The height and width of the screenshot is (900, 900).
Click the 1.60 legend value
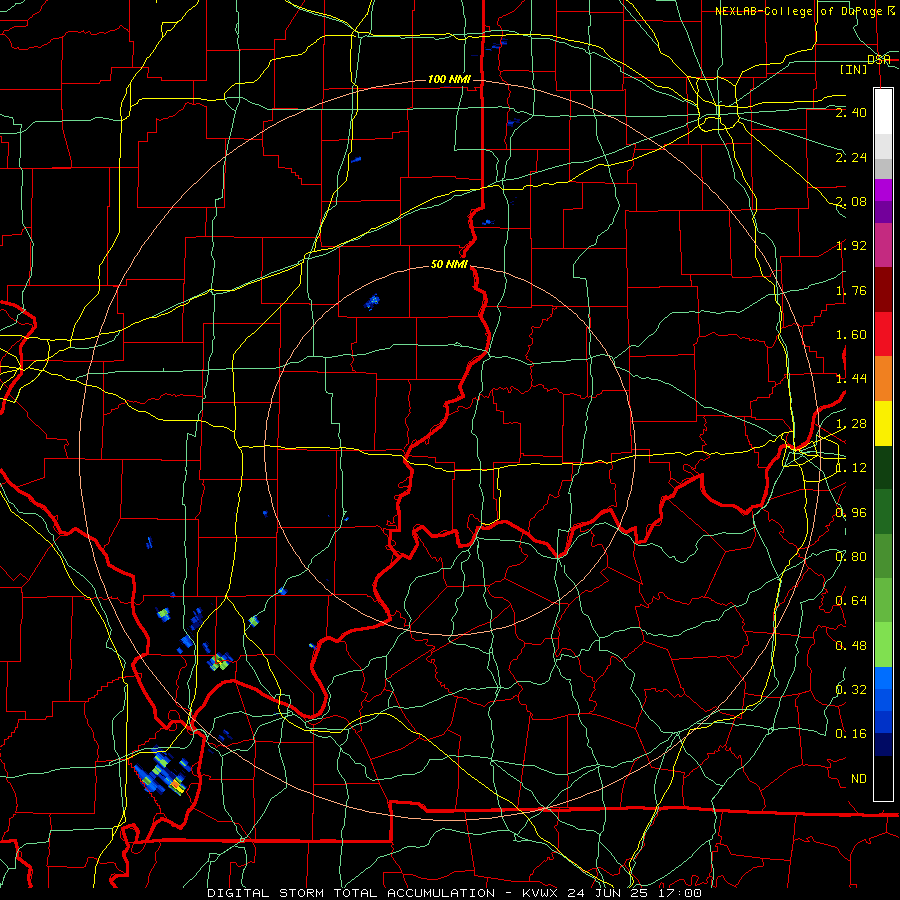tap(851, 335)
